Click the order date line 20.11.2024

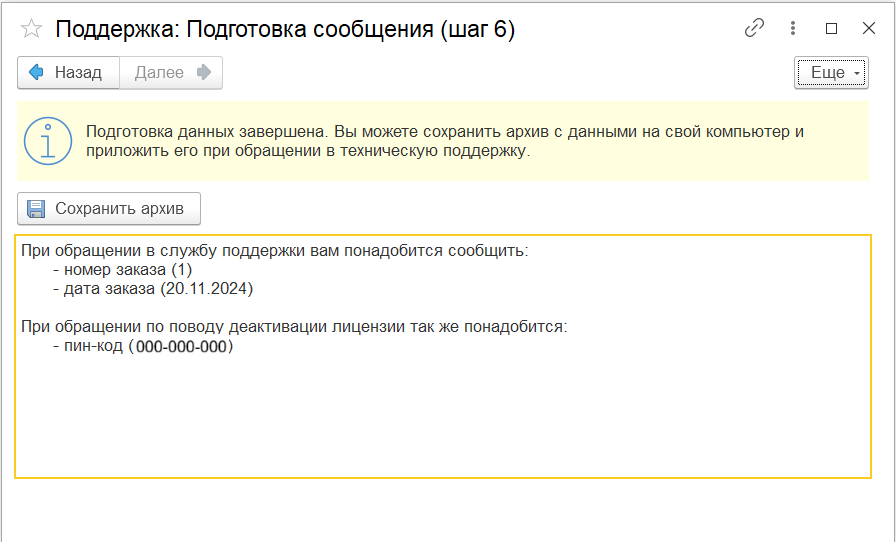[x=153, y=289]
